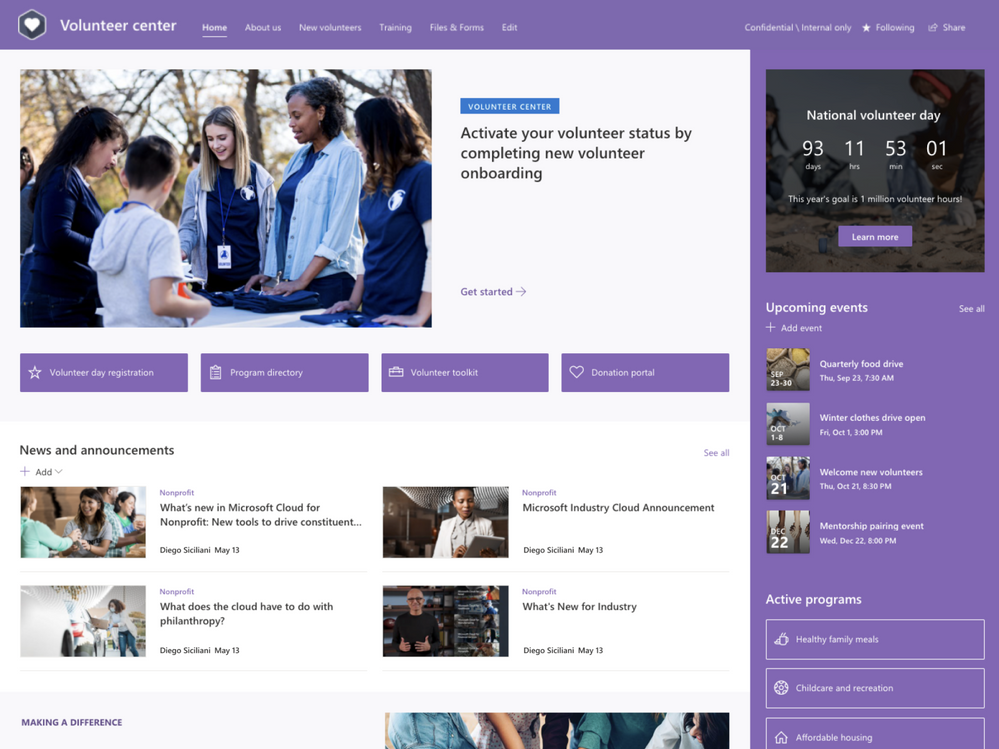Click the VOLUNTEER CENTER blue tag
Viewport: 999px width, 749px height.
[510, 106]
